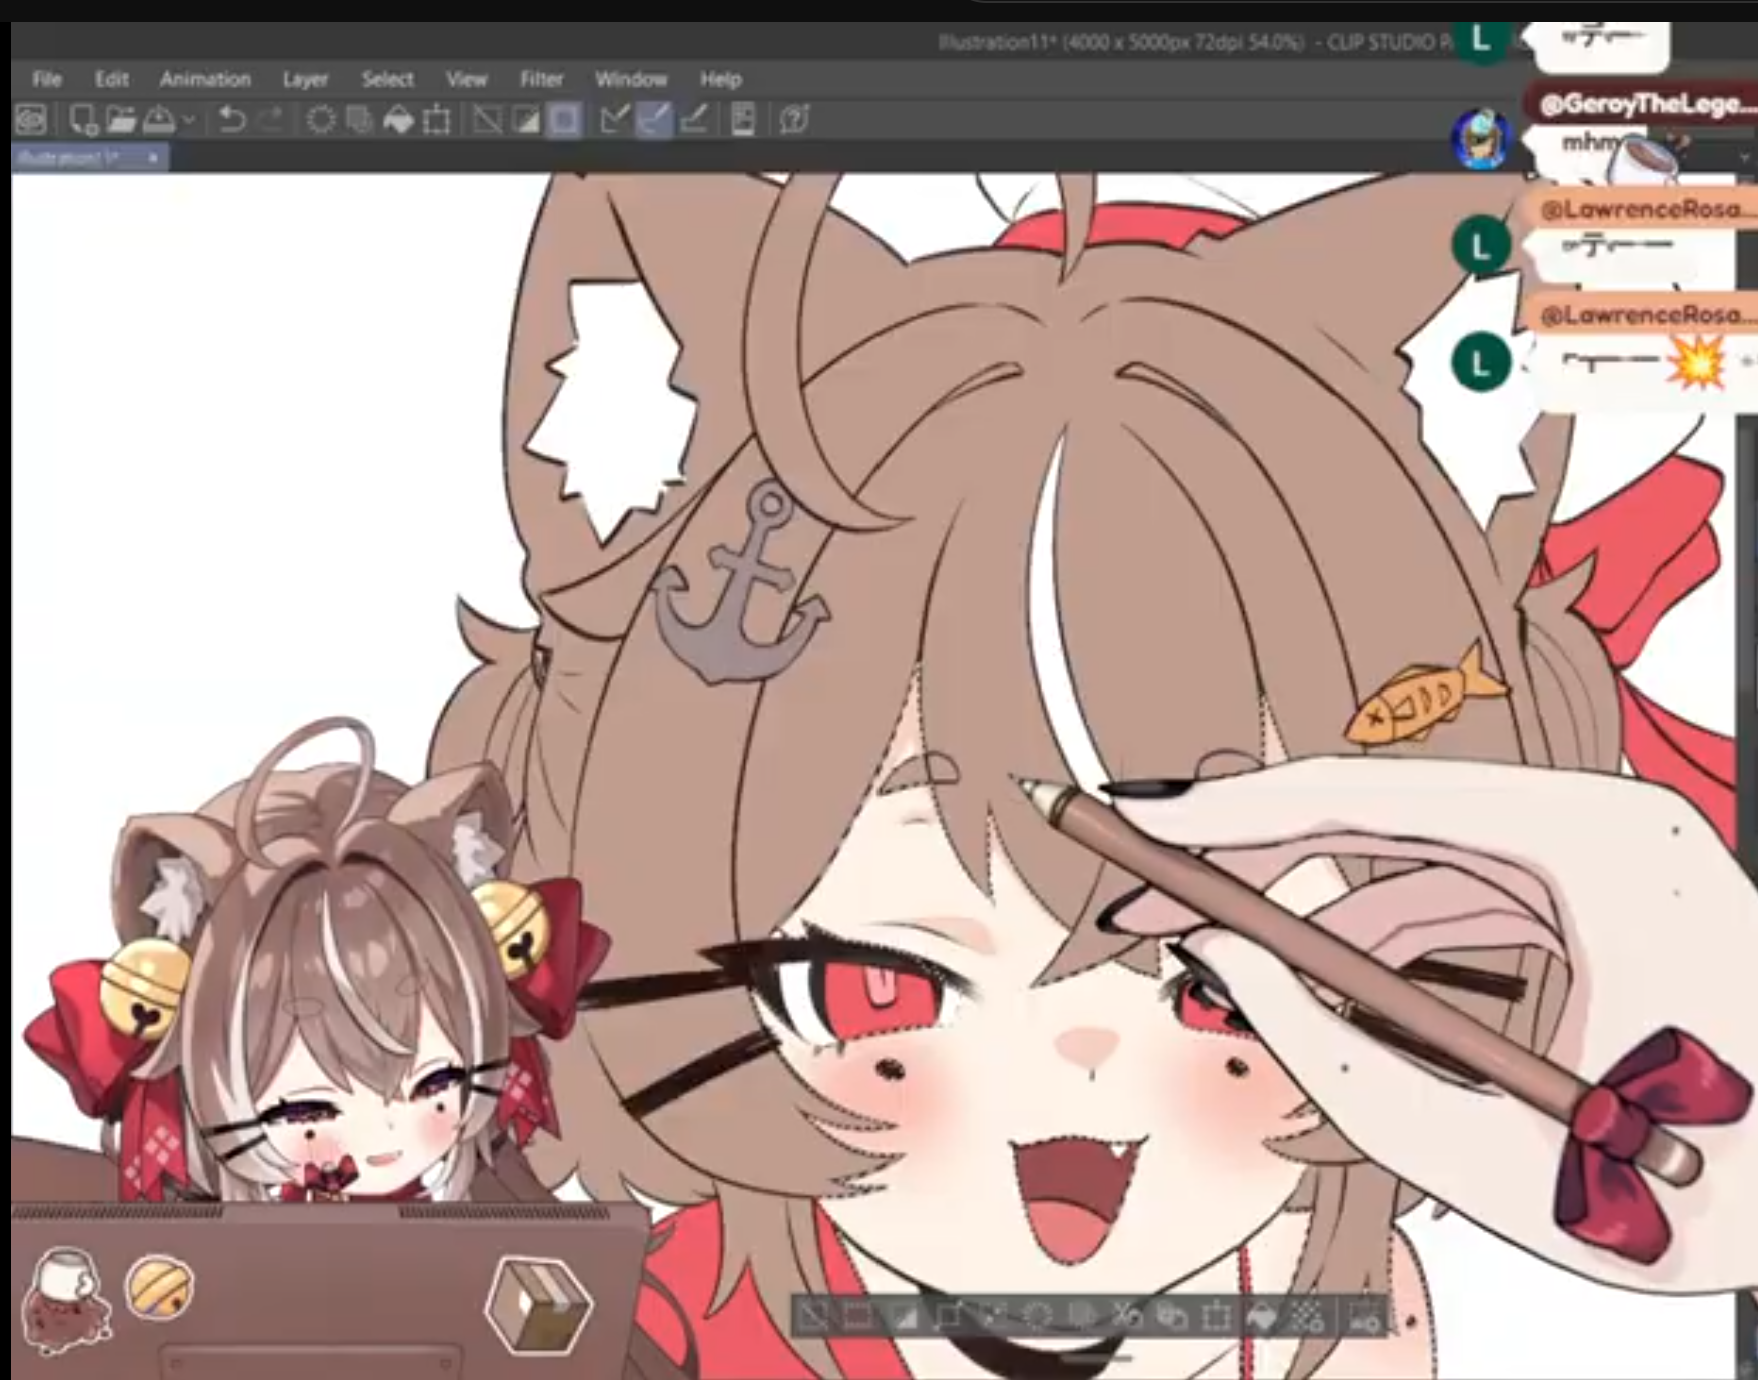Click the explosion emoji in chat

pos(1697,362)
